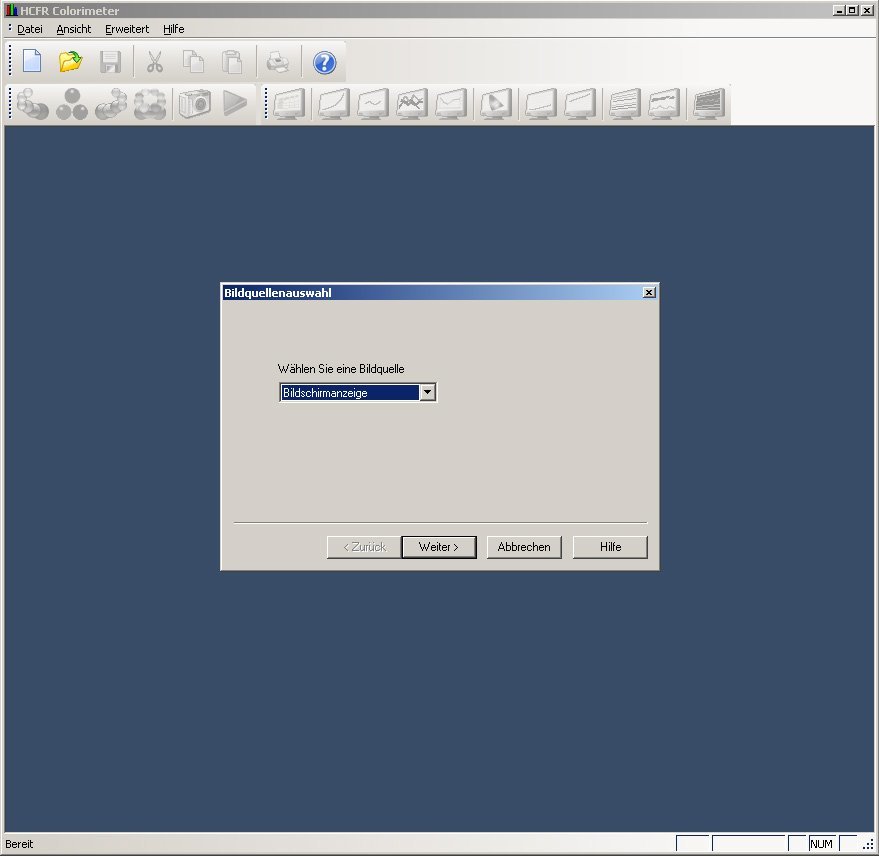Open the rising-line near white view icon
This screenshot has height=856, width=879.
[580, 104]
